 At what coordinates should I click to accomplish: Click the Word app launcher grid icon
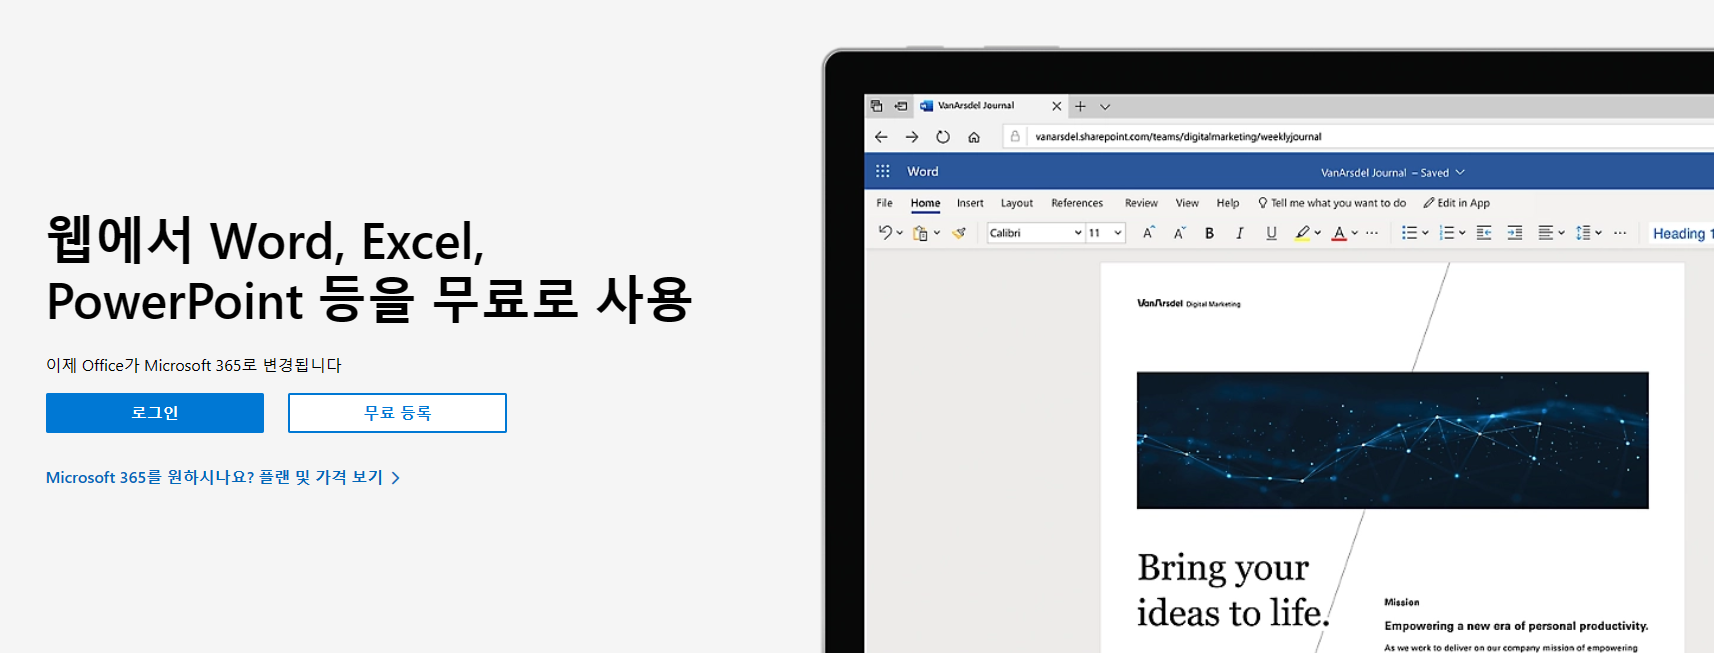pyautogui.click(x=882, y=171)
